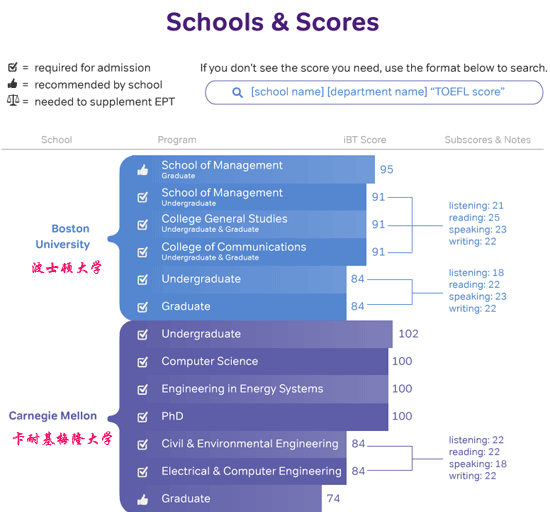Click the thumbs-up icon beside School of Management Graduate
Image resolution: width=550 pixels, height=512 pixels.
pos(142,170)
